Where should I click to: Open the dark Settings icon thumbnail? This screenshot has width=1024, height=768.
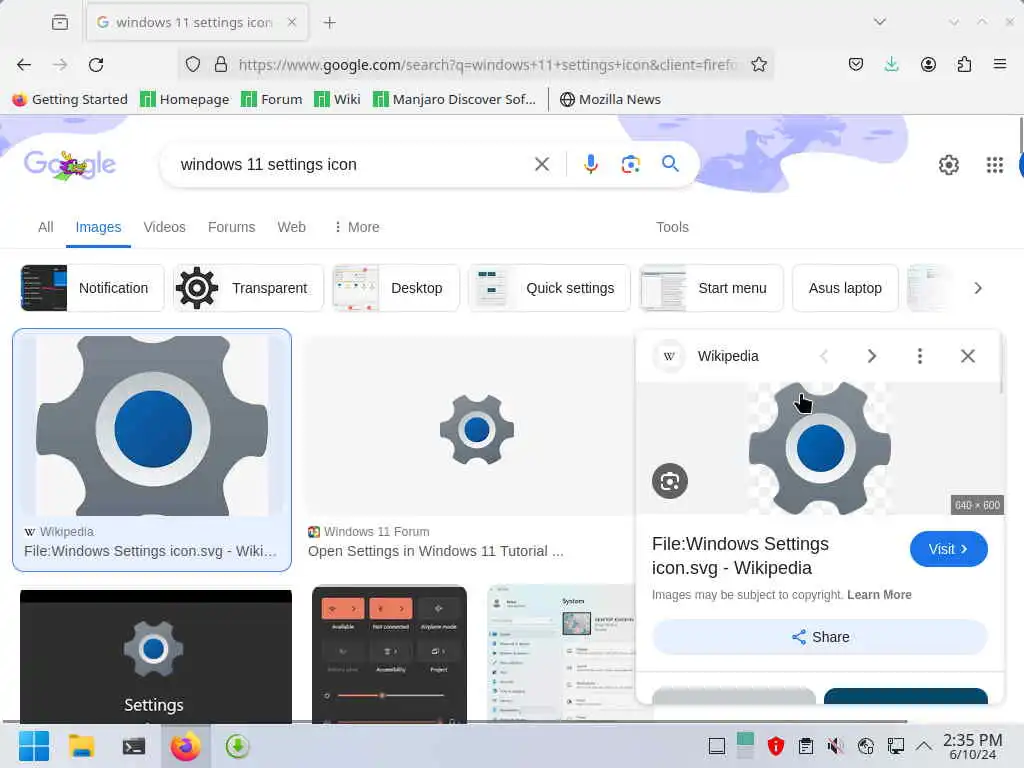(156, 656)
